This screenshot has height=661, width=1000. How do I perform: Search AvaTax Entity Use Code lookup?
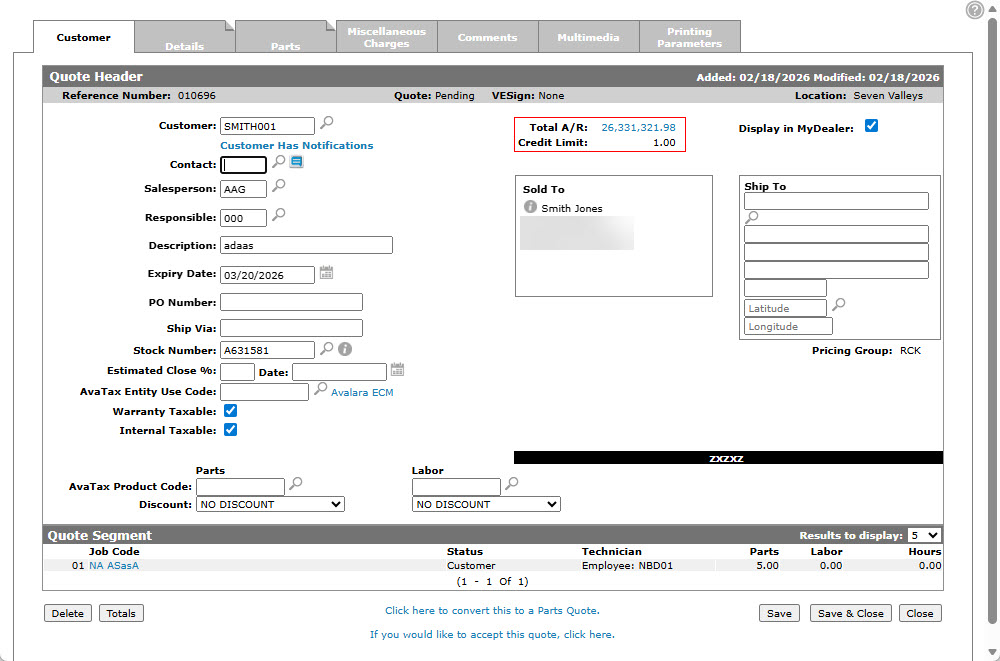(320, 390)
